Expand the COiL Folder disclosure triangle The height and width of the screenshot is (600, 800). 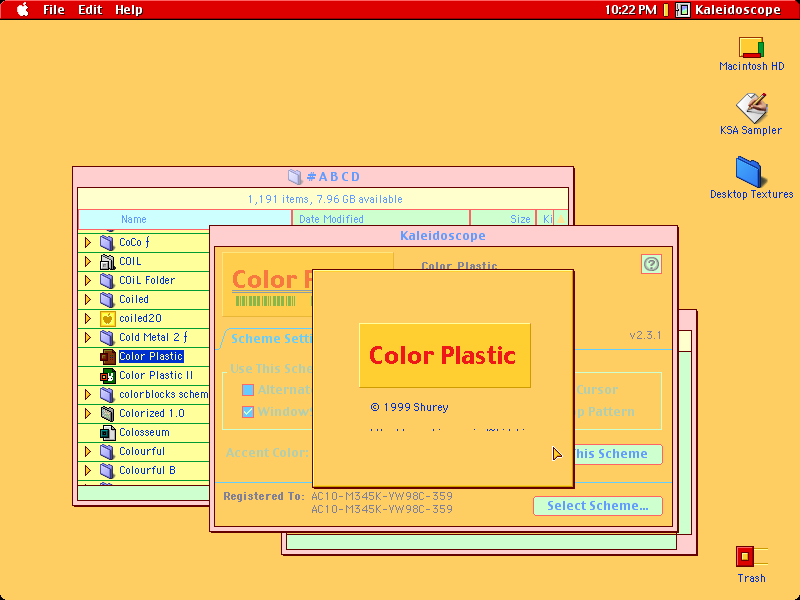(88, 280)
